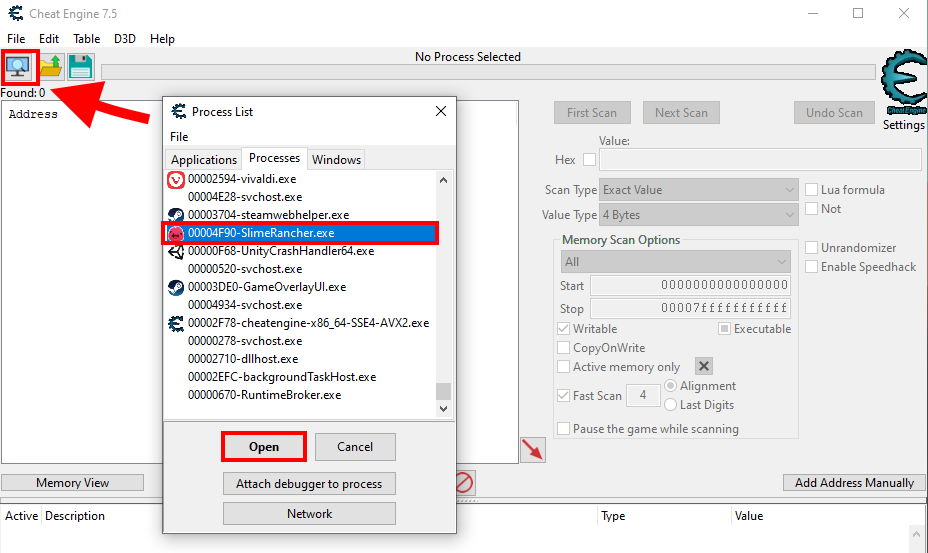Click the Open button

(x=264, y=447)
